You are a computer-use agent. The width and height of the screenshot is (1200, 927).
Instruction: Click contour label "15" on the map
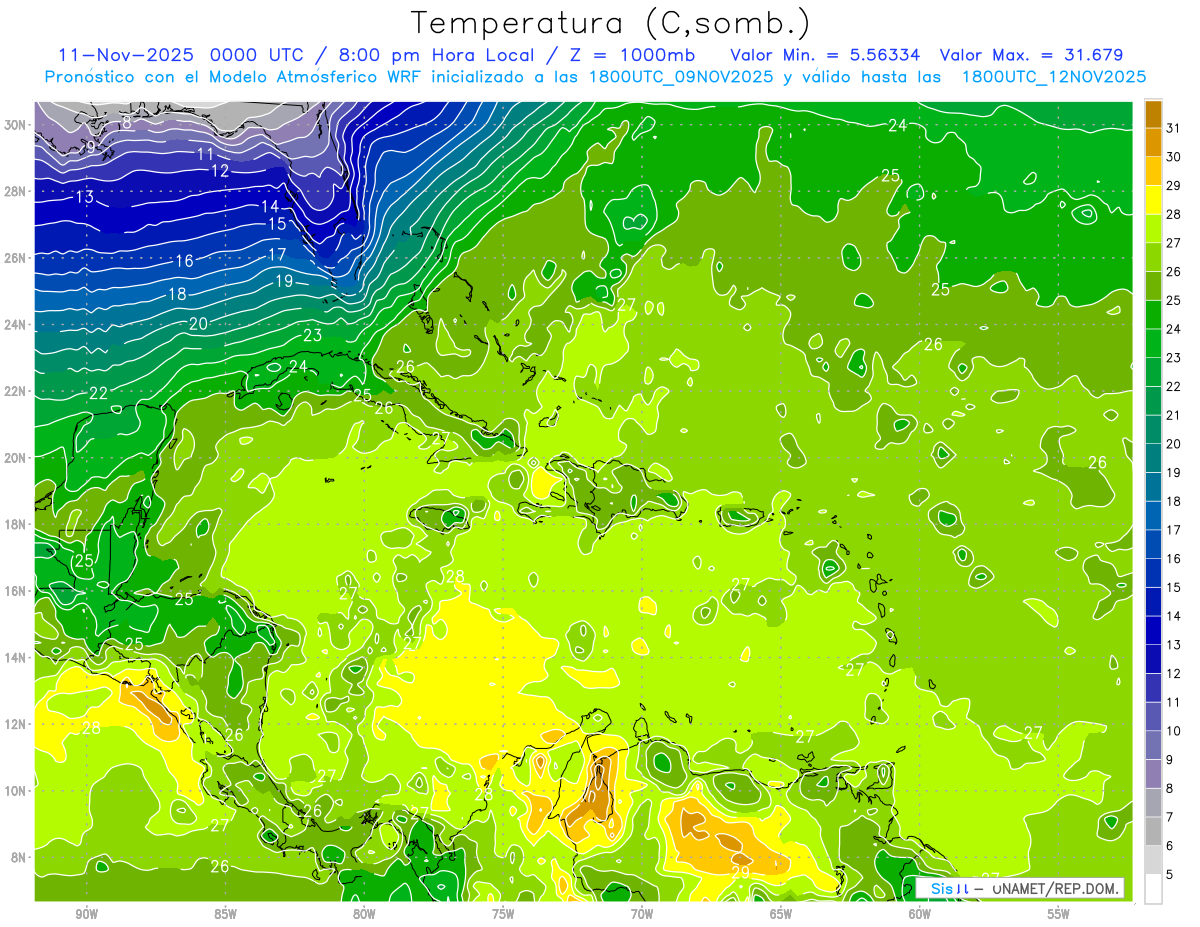pos(277,224)
